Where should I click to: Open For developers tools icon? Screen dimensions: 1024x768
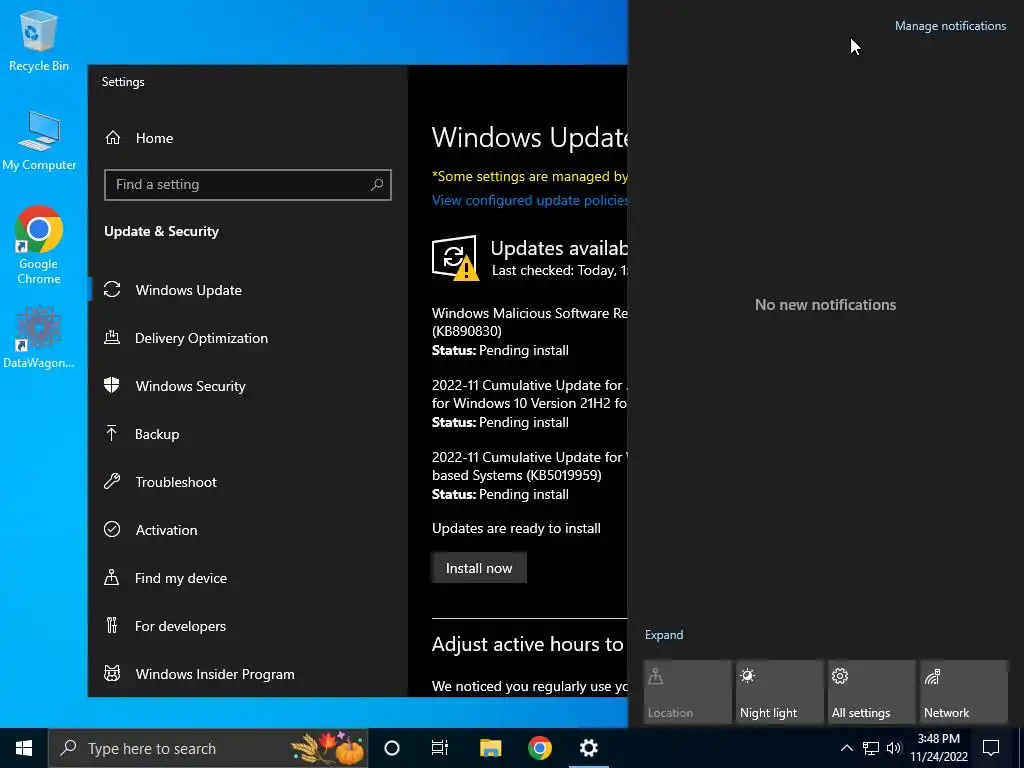(x=112, y=626)
